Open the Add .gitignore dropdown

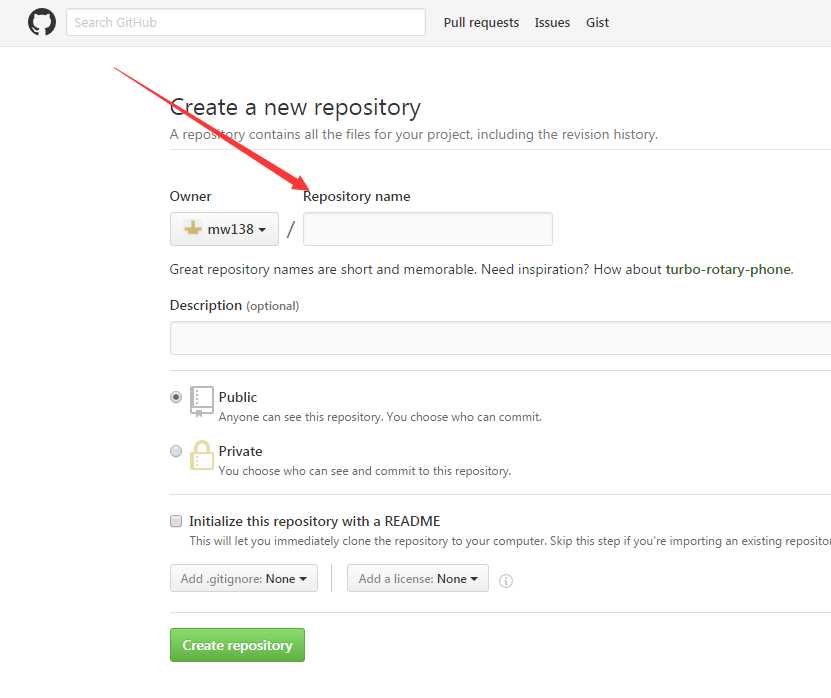coord(244,578)
